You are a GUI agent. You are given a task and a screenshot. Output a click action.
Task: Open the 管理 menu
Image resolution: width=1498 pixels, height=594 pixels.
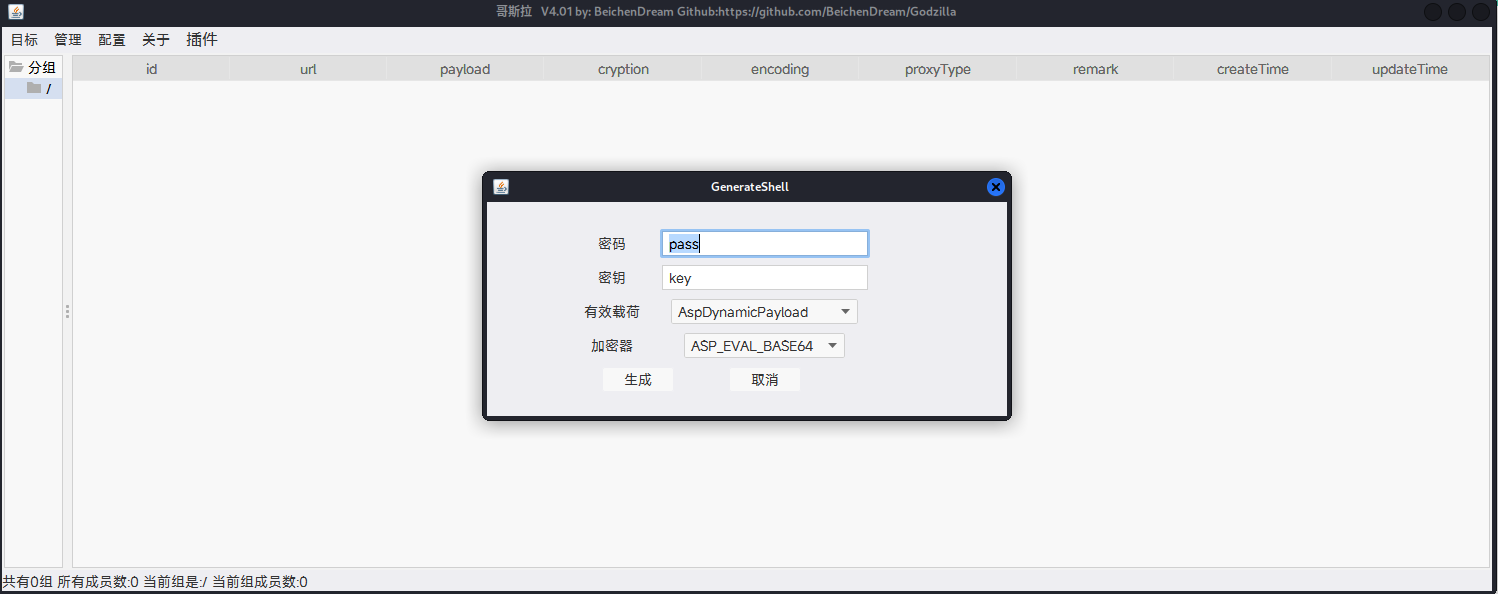[68, 40]
